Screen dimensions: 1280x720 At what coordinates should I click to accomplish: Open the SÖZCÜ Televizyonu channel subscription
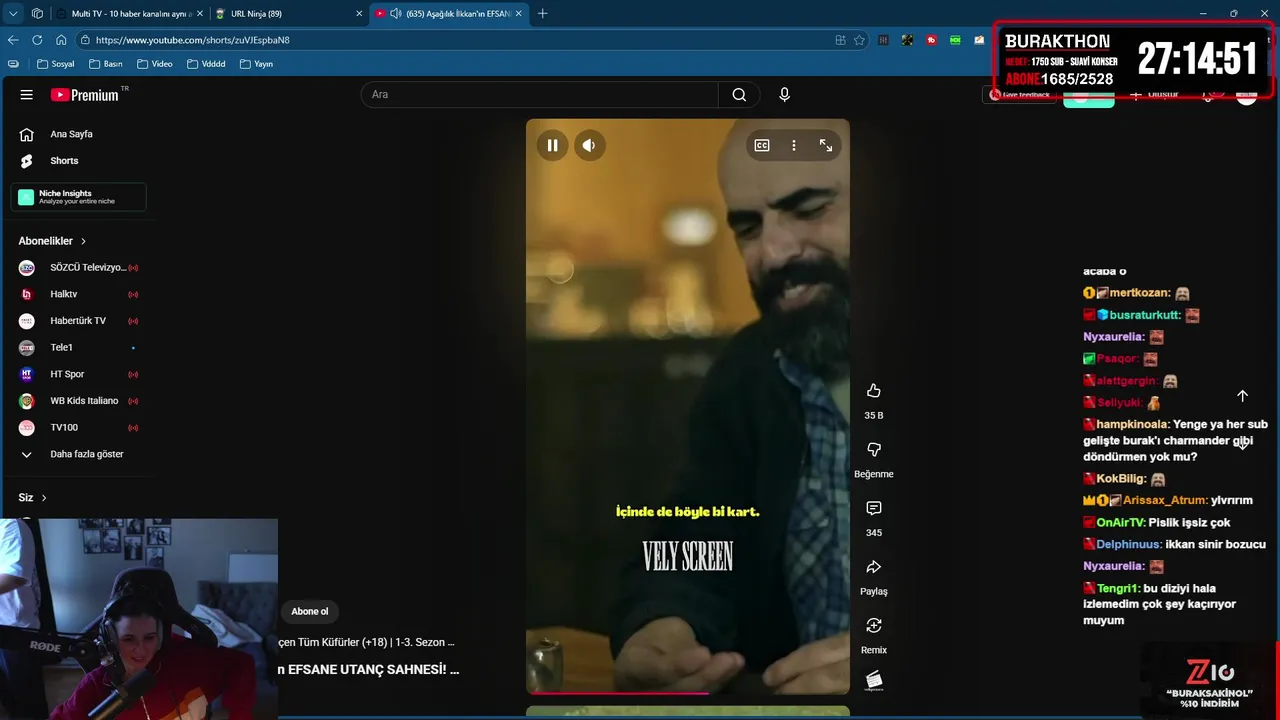coord(79,268)
